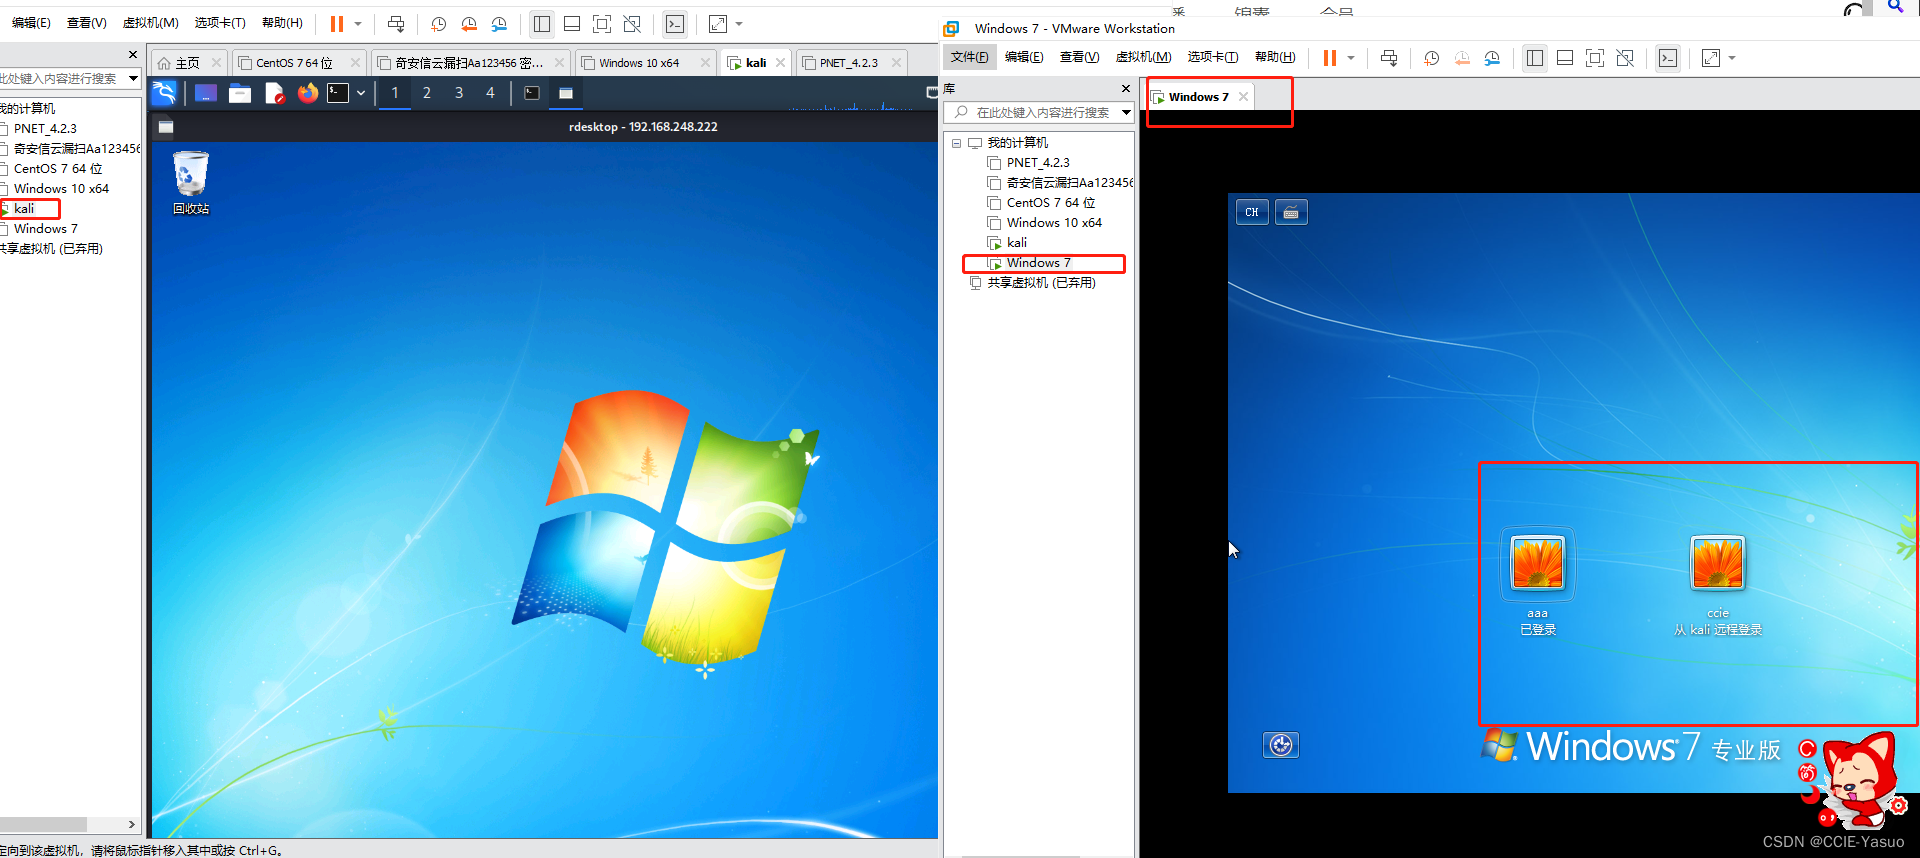
Task: Close Windows 7 tab in right window
Action: pyautogui.click(x=1243, y=97)
